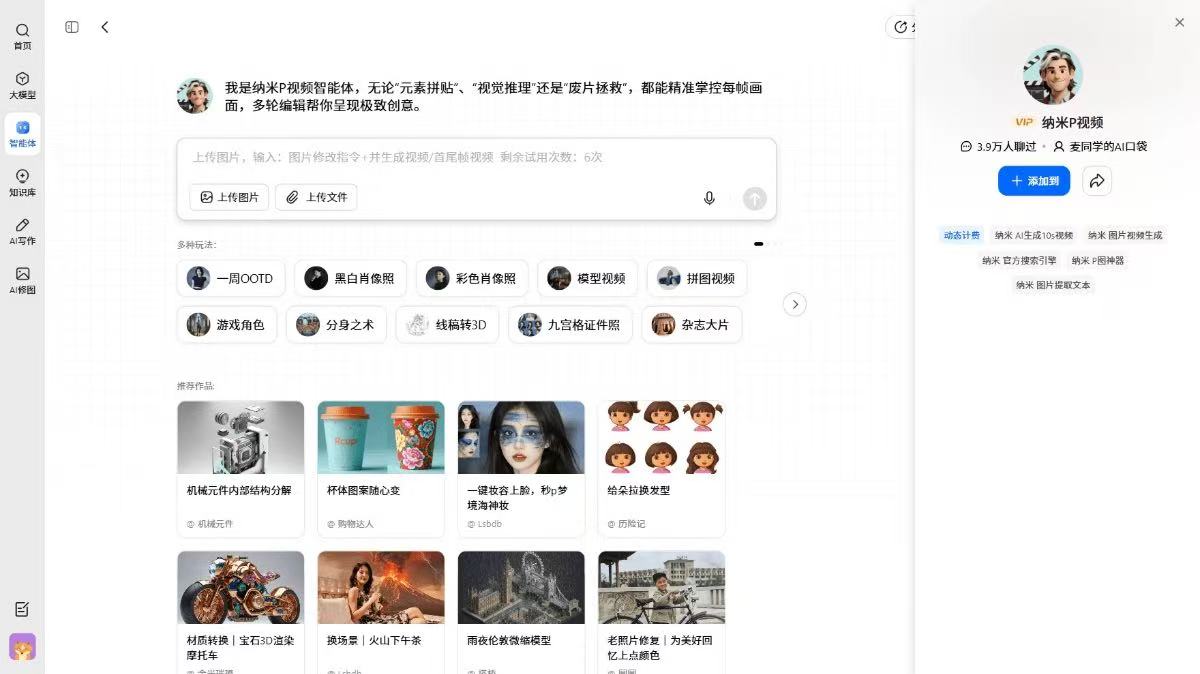This screenshot has width=1200, height=674.
Task: Expand more presets with right chevron
Action: [794, 304]
